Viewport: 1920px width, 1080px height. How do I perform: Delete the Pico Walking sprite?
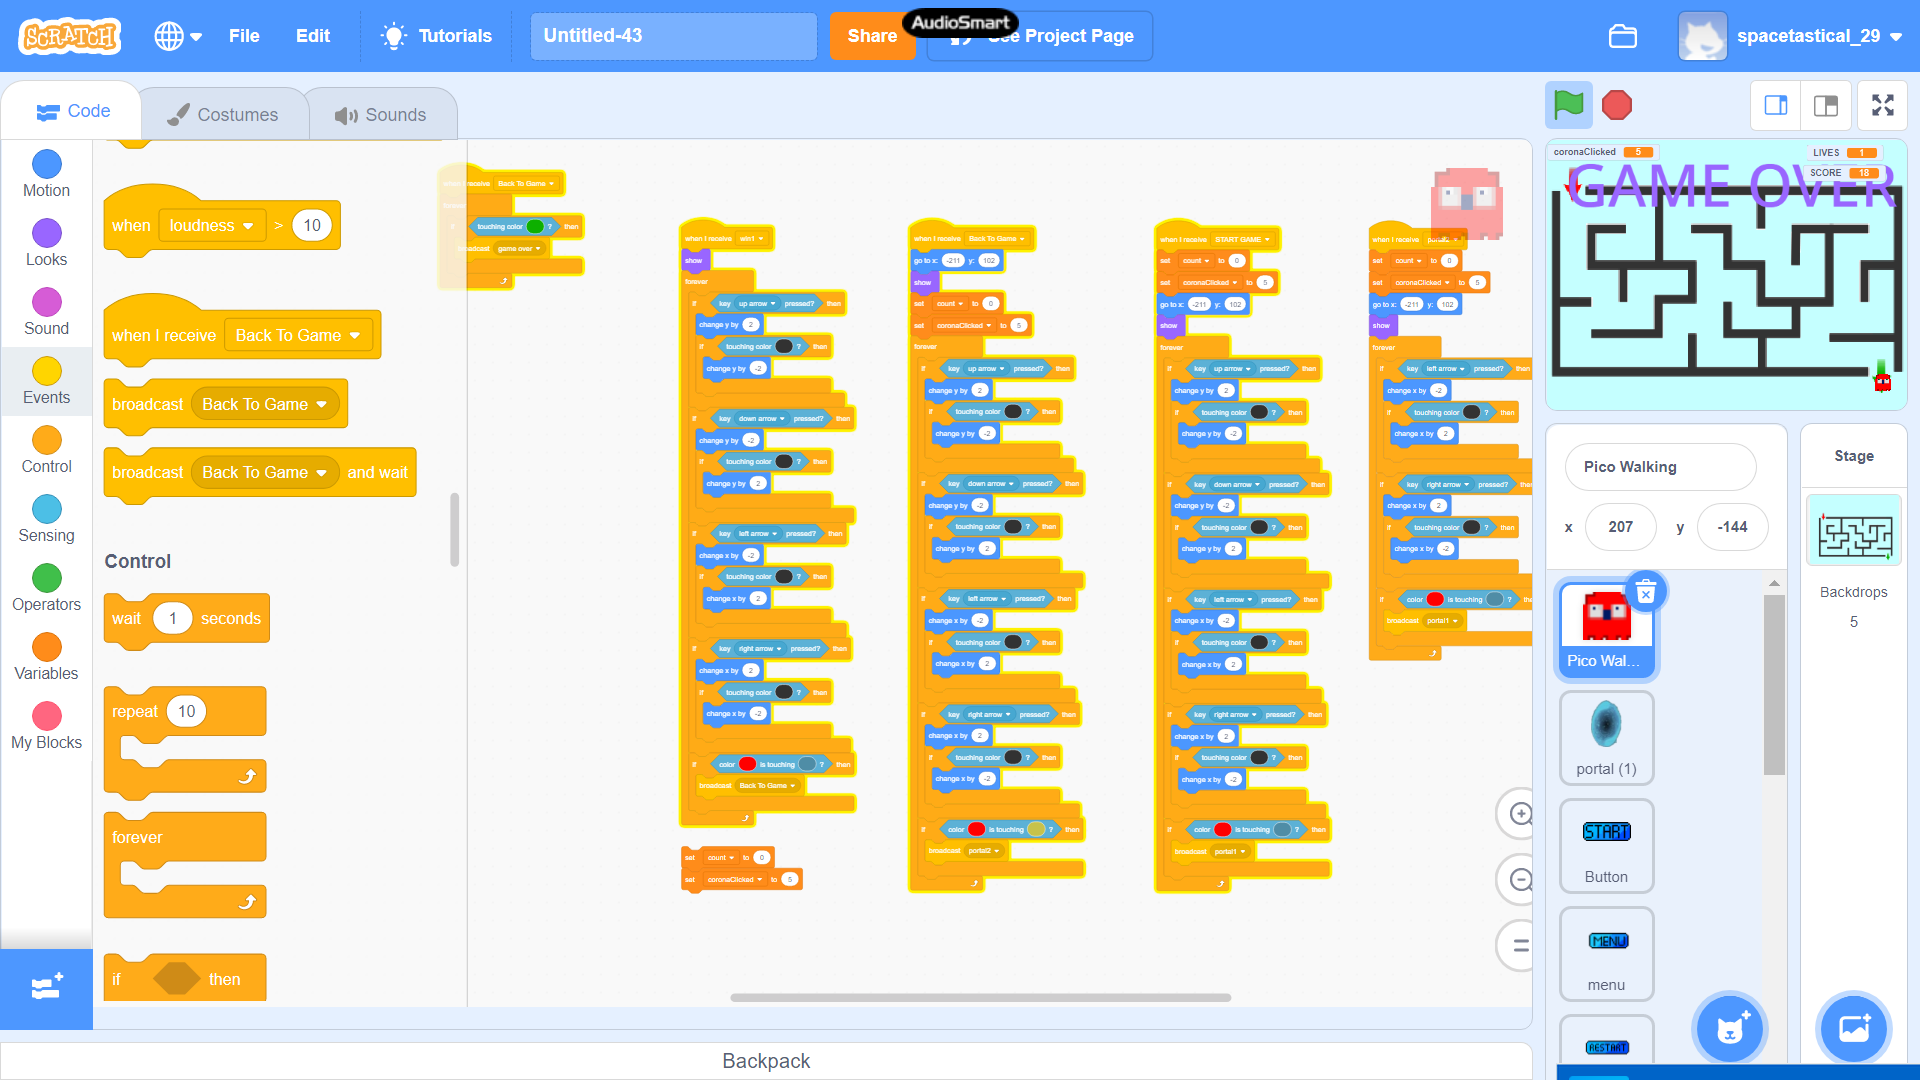[x=1645, y=593]
